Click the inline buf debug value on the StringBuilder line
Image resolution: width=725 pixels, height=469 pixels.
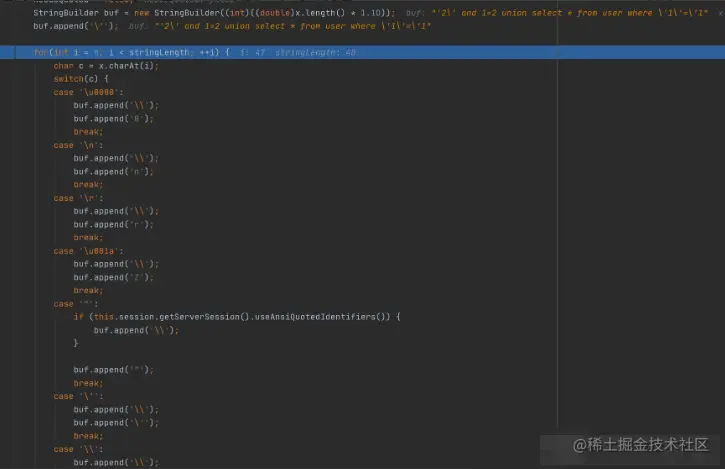tap(557, 13)
